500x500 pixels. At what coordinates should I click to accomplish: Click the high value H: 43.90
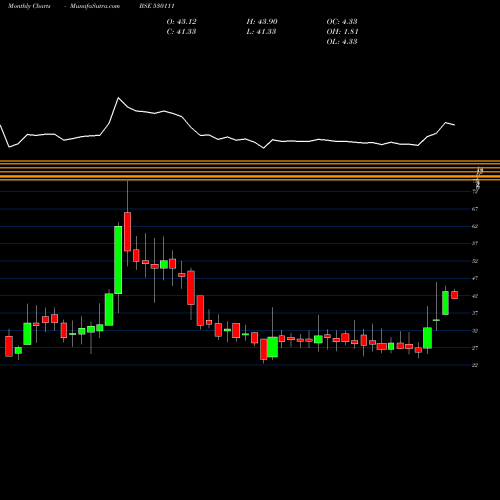[262, 22]
